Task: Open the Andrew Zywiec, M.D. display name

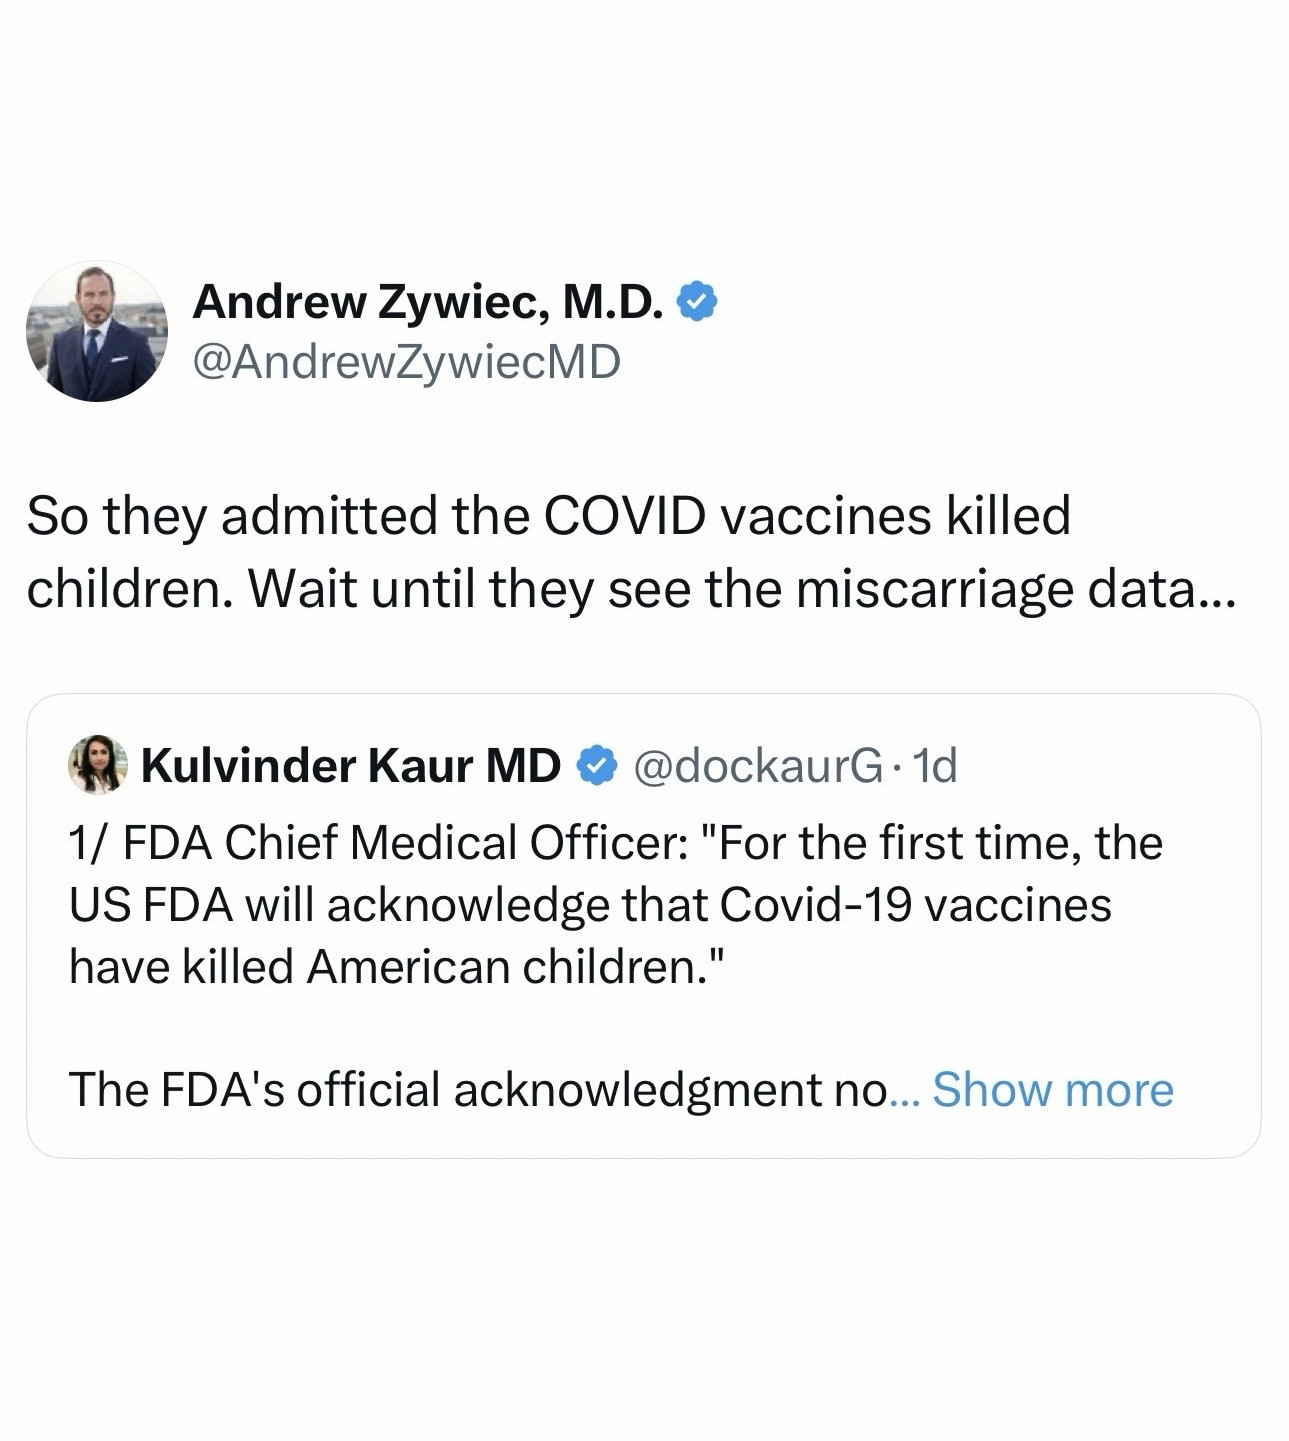Action: [428, 301]
